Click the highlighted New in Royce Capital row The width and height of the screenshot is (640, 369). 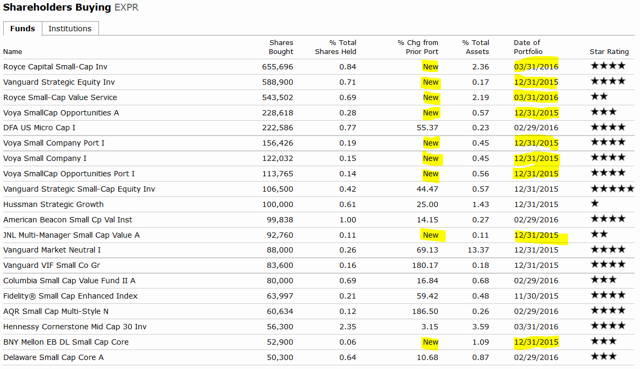[431, 67]
